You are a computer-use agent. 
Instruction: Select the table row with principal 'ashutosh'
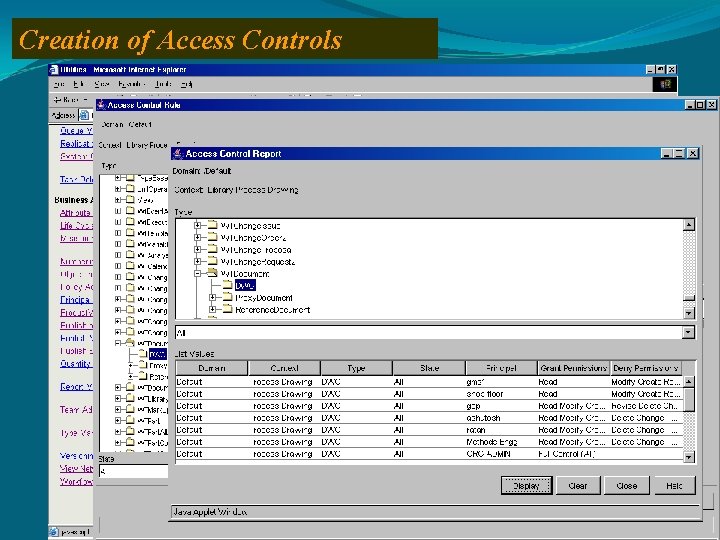(x=429, y=418)
